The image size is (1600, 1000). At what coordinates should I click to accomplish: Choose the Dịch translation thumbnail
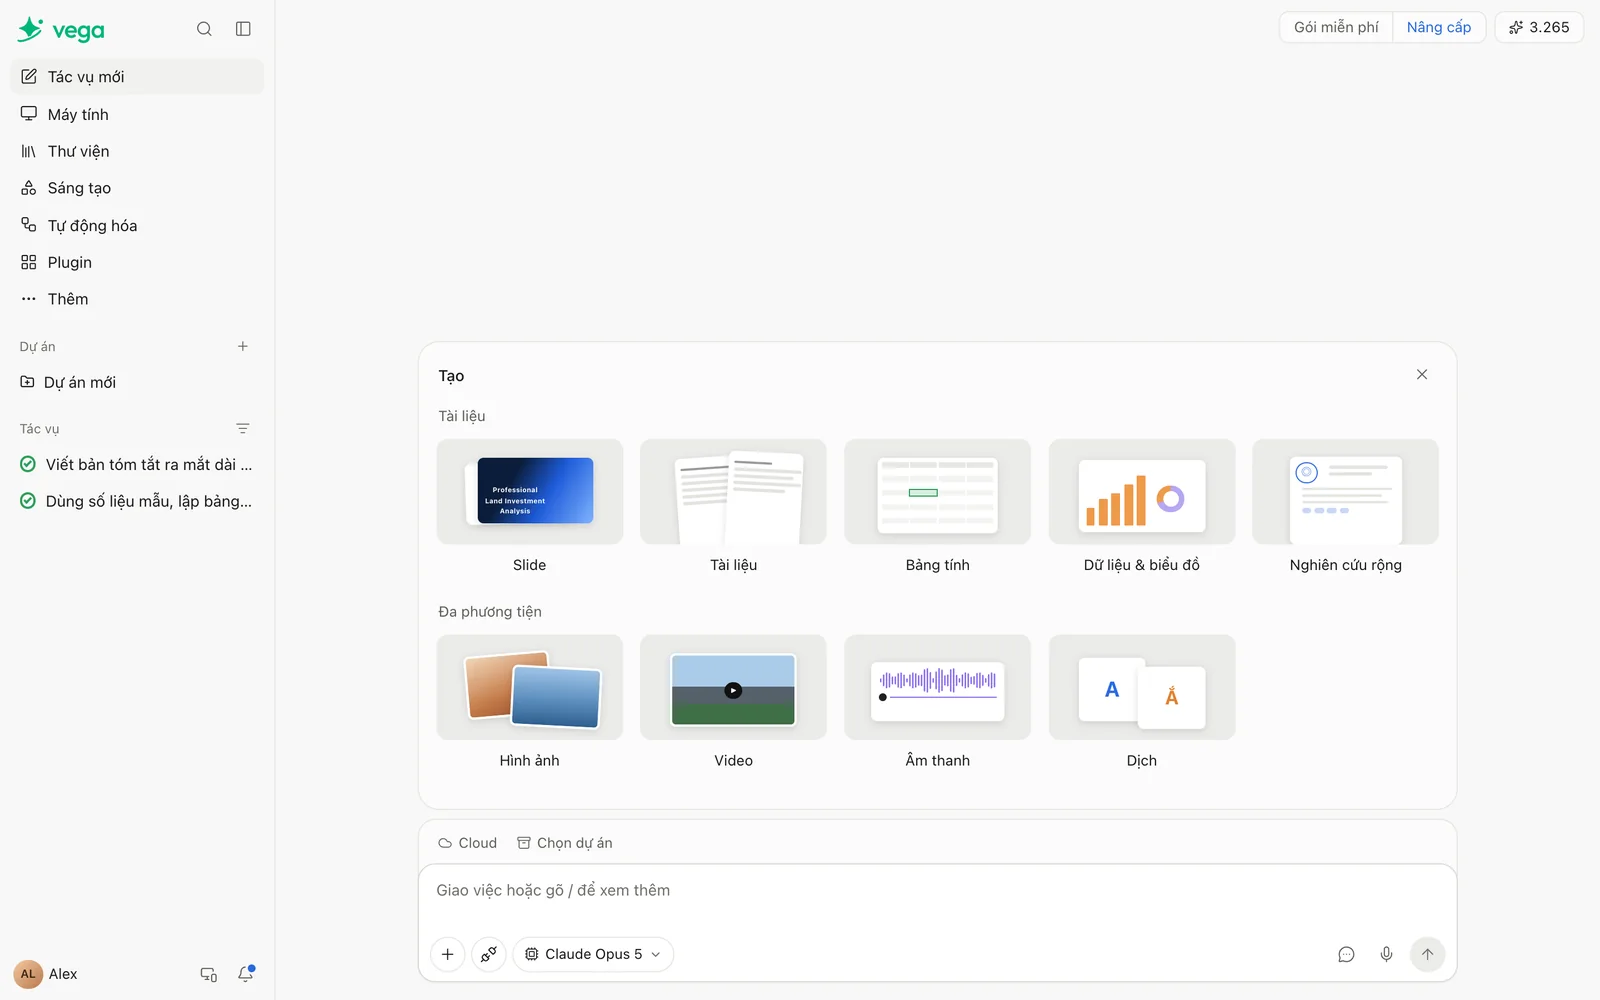point(1142,688)
